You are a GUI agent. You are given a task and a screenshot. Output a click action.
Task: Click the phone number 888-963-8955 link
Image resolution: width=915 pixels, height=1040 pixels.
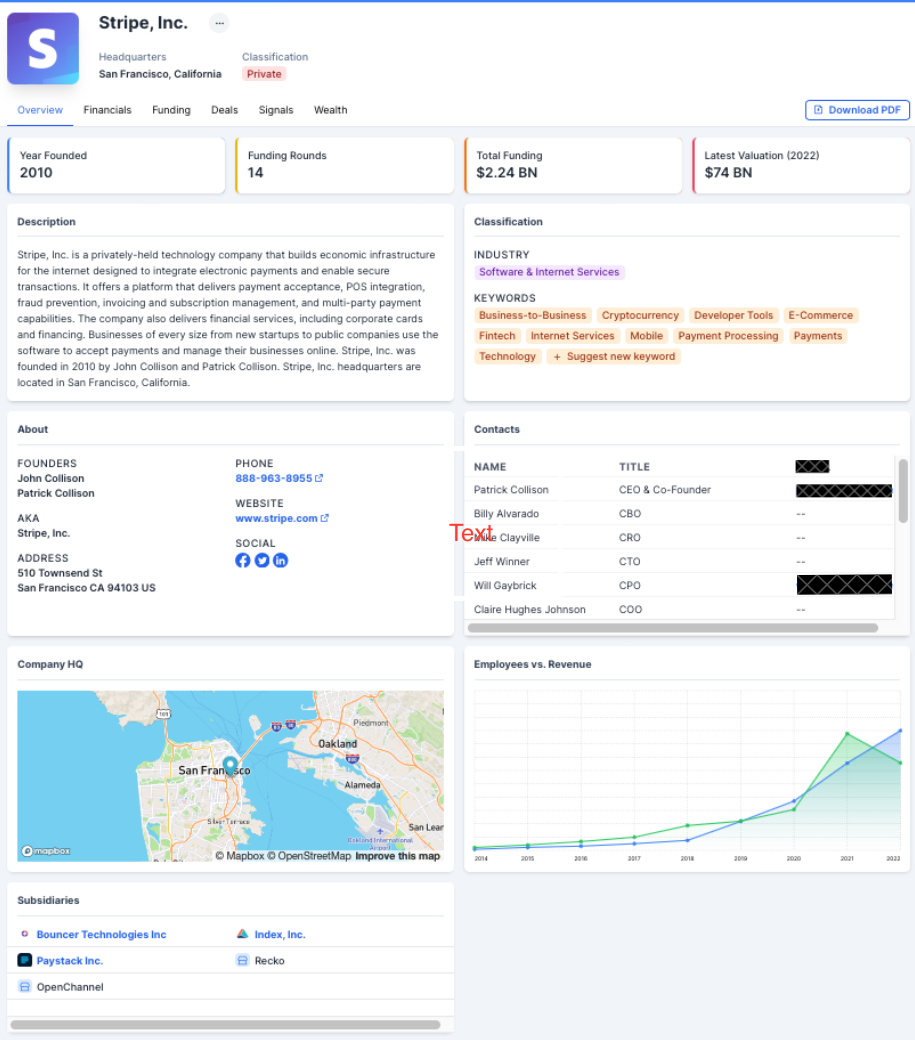tap(273, 478)
